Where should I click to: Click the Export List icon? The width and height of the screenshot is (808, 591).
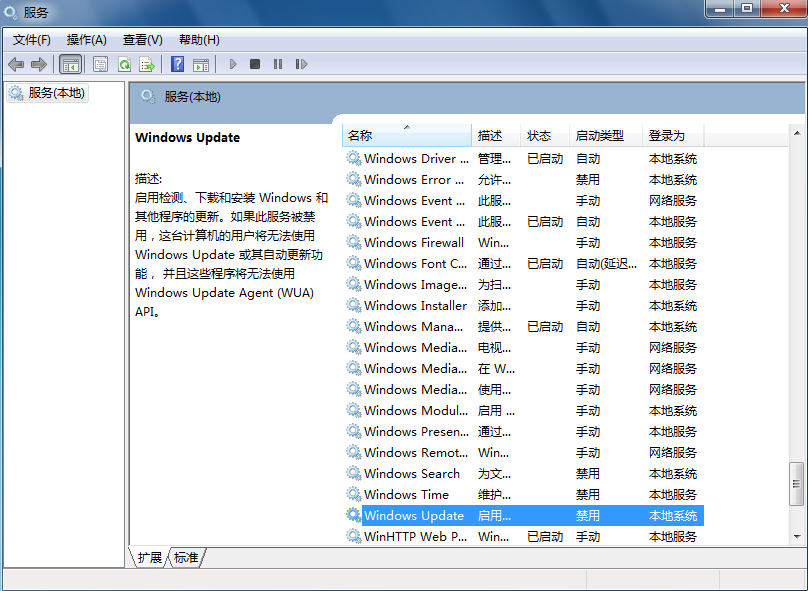coord(146,64)
